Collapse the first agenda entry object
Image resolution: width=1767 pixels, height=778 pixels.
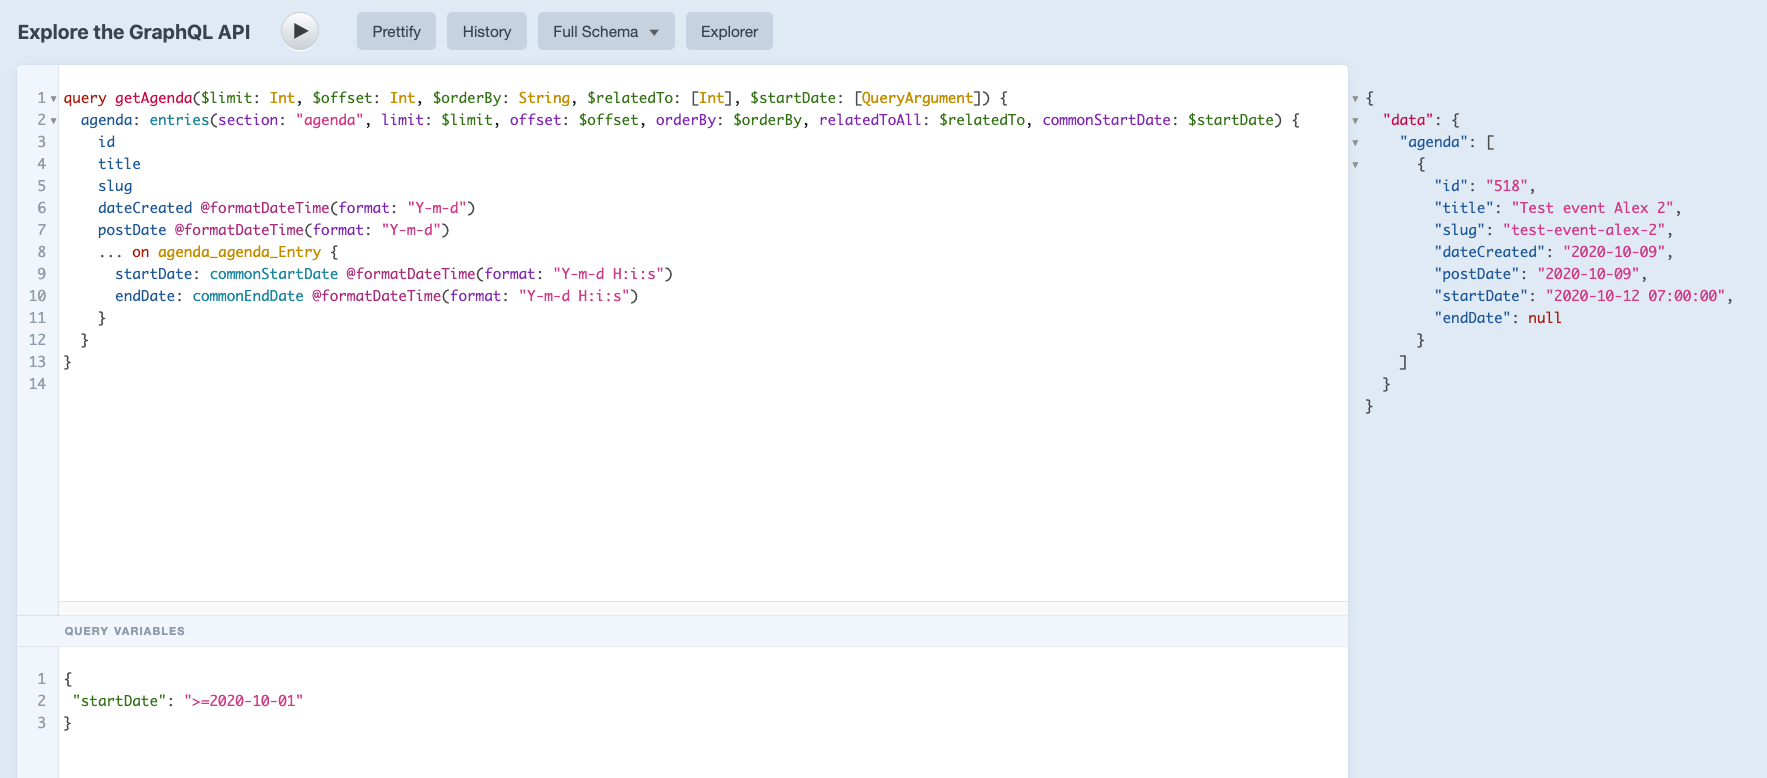1355,165
